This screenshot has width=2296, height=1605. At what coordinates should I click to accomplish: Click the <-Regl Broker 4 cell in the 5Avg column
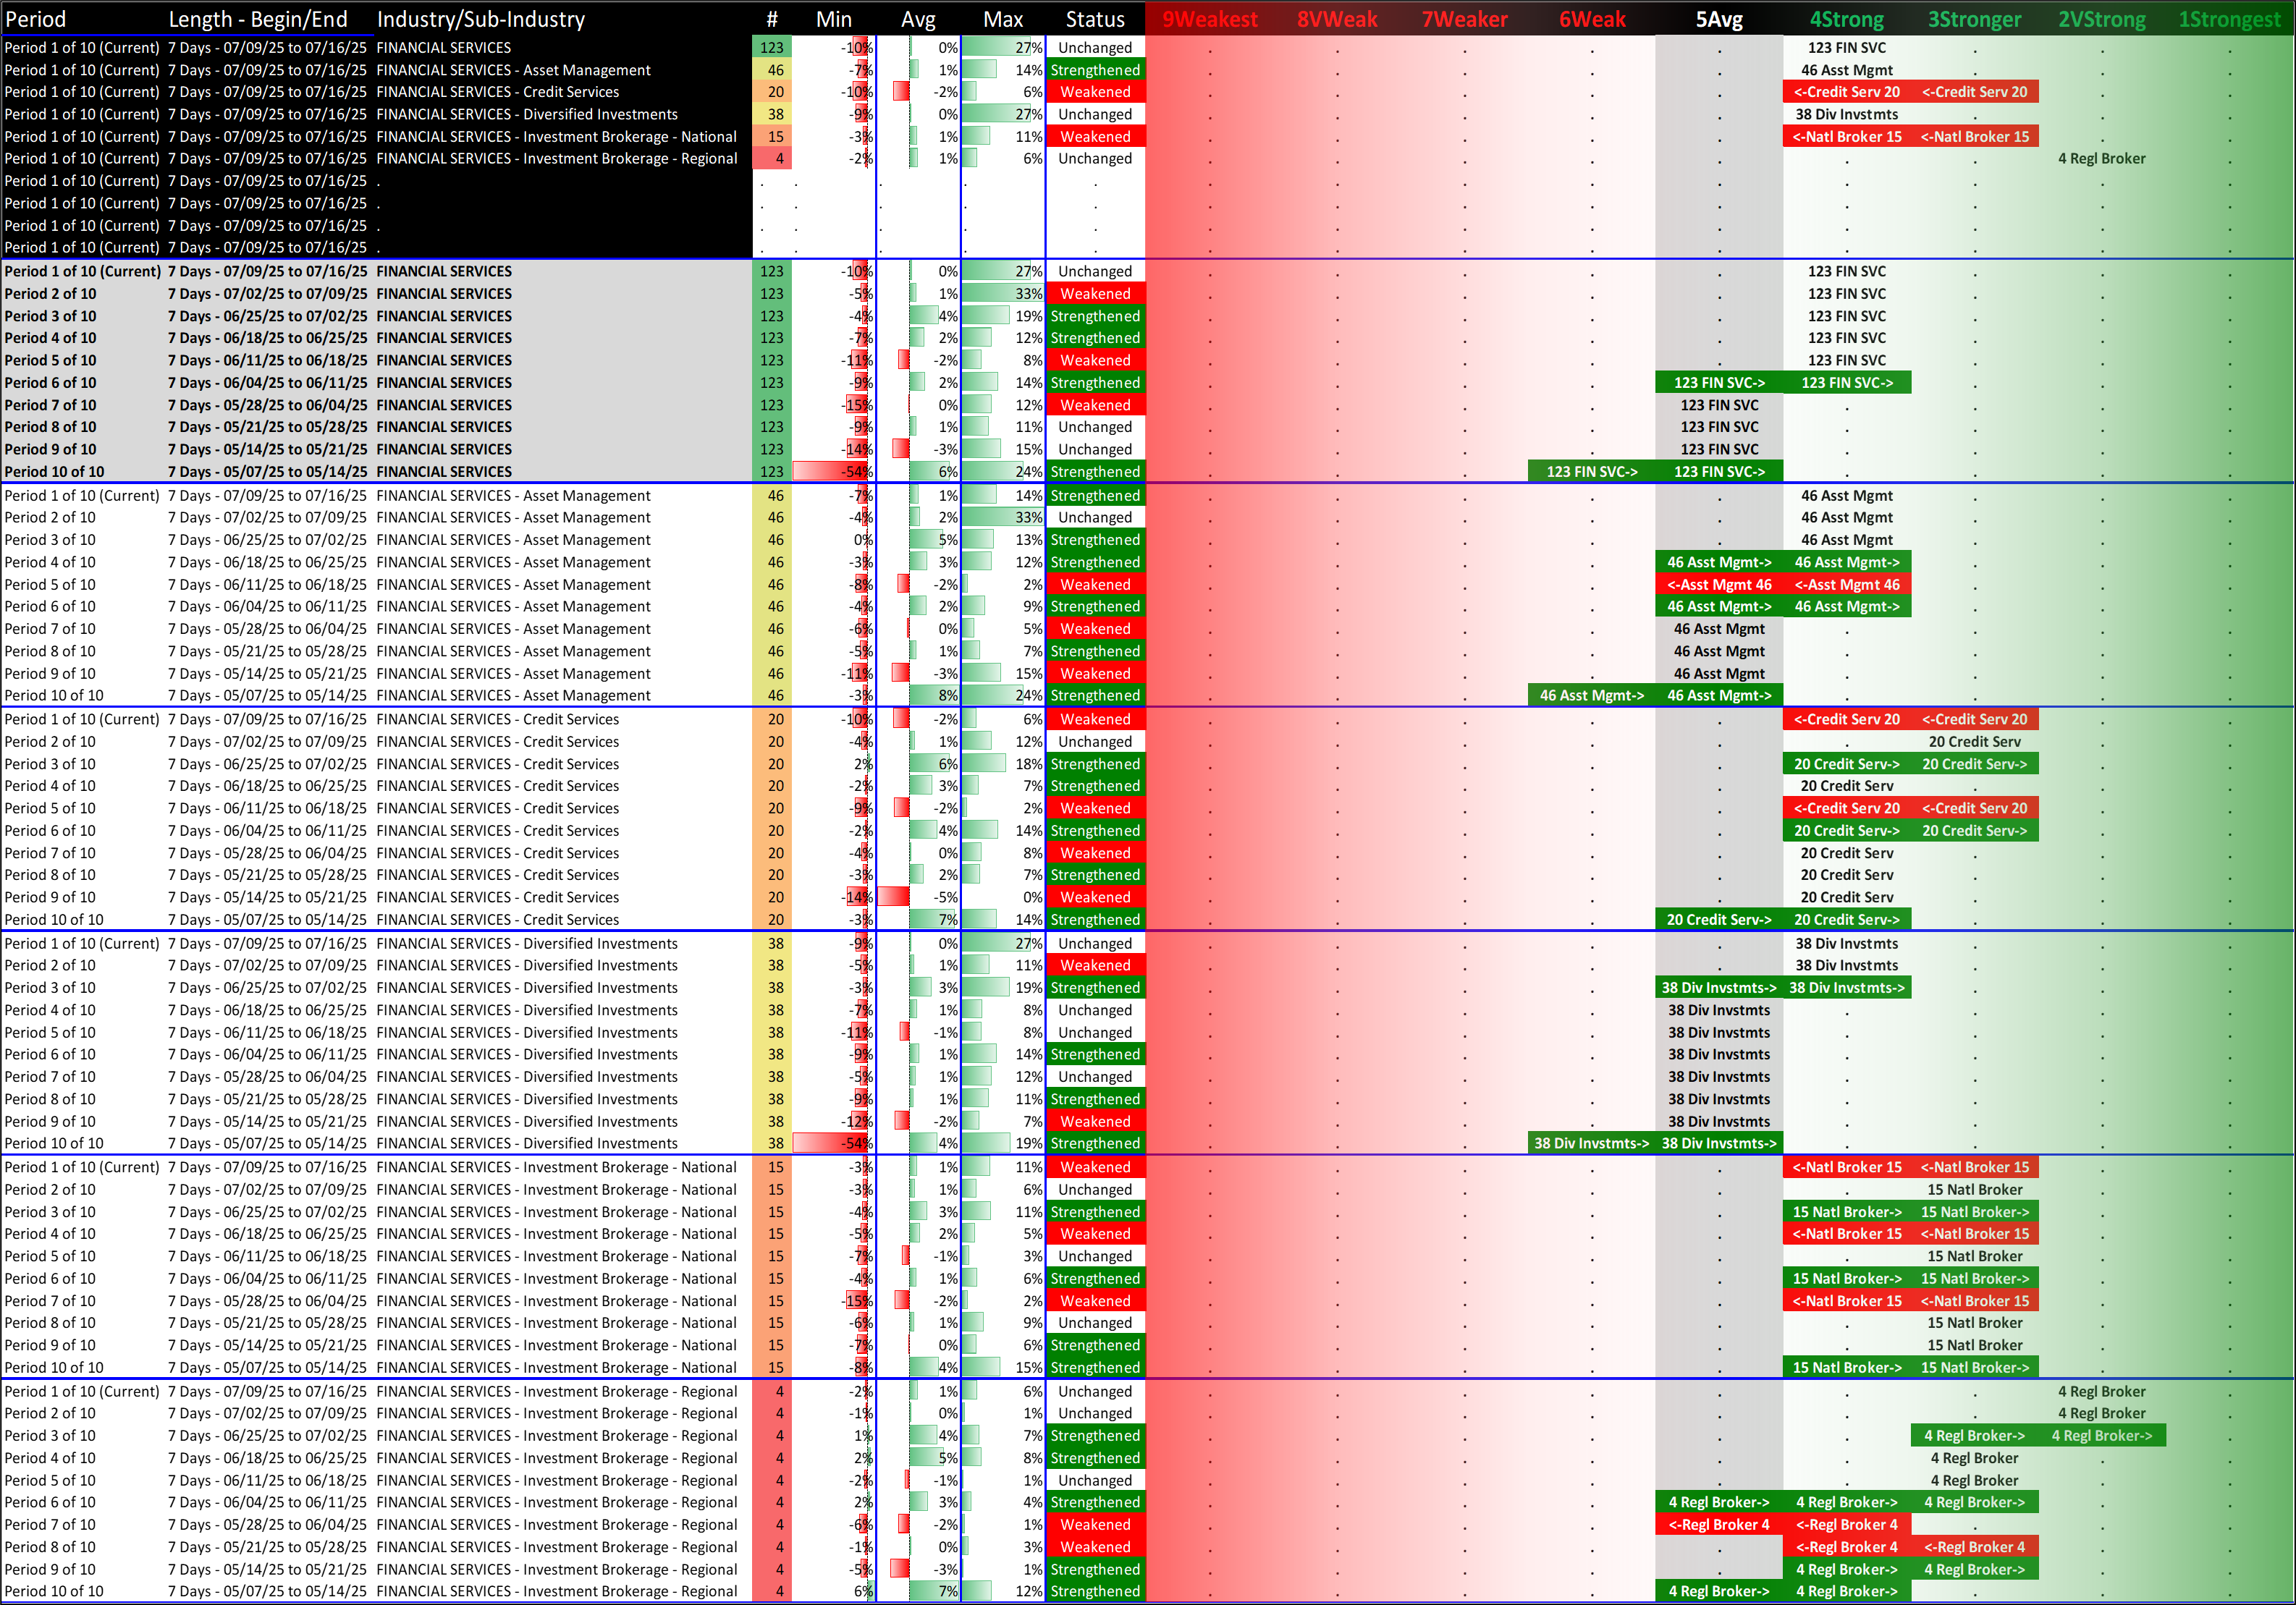pyautogui.click(x=1718, y=1525)
